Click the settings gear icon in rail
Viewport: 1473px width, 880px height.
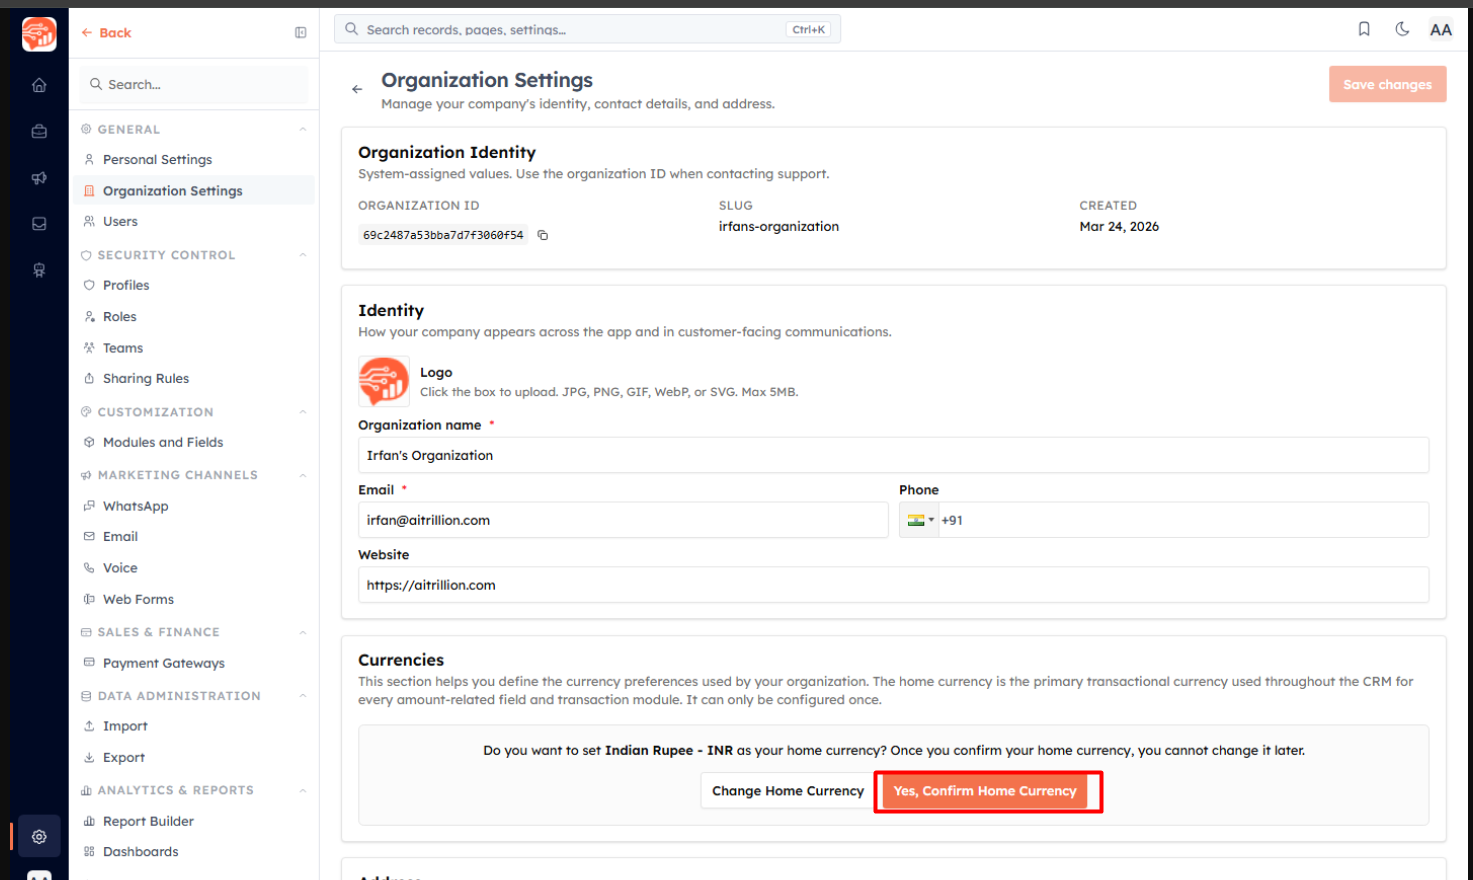[x=39, y=836]
